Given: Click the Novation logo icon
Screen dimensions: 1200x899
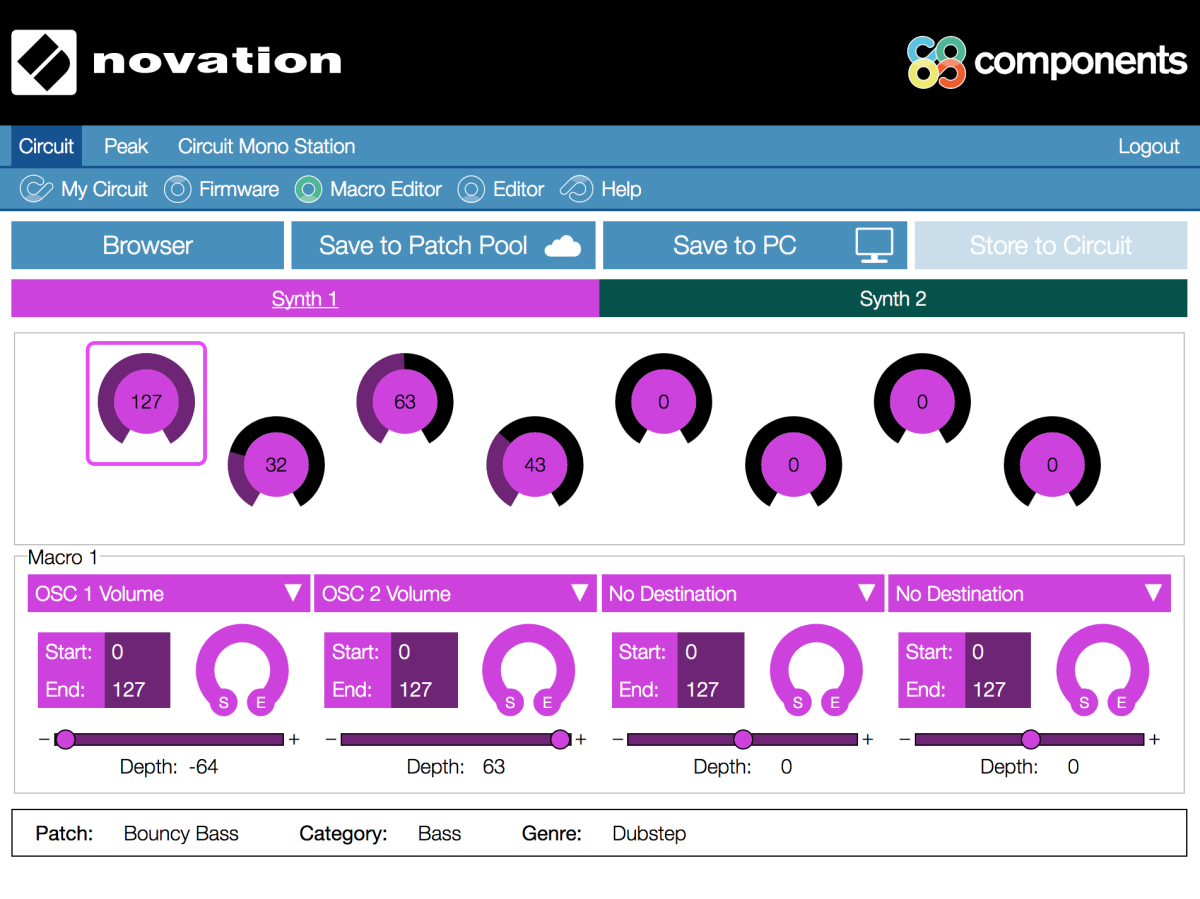Looking at the screenshot, I should click(44, 62).
